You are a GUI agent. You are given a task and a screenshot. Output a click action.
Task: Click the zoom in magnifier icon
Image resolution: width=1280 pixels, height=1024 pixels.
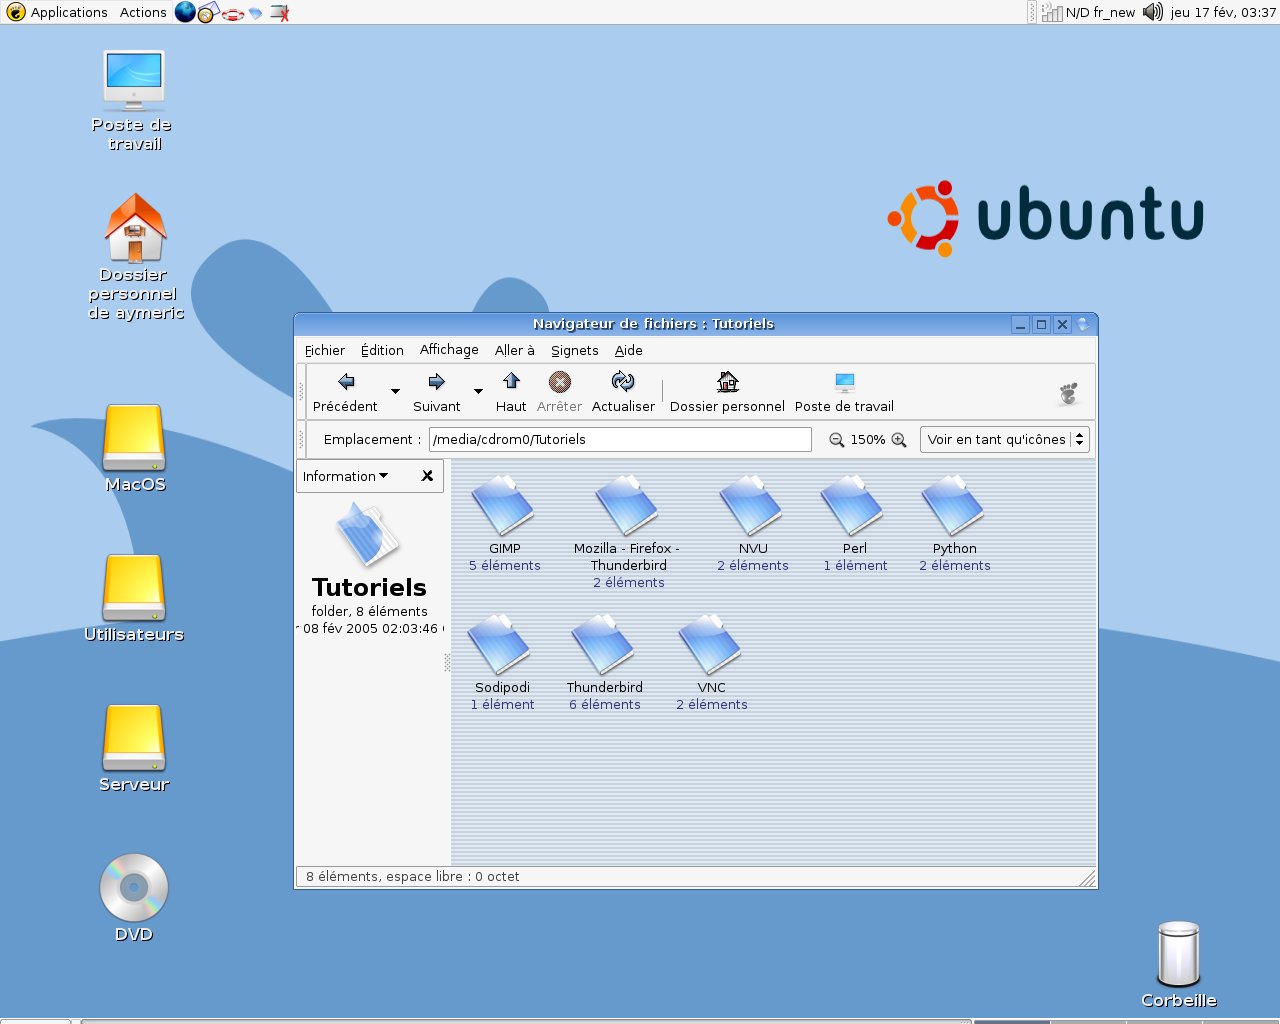click(x=899, y=440)
